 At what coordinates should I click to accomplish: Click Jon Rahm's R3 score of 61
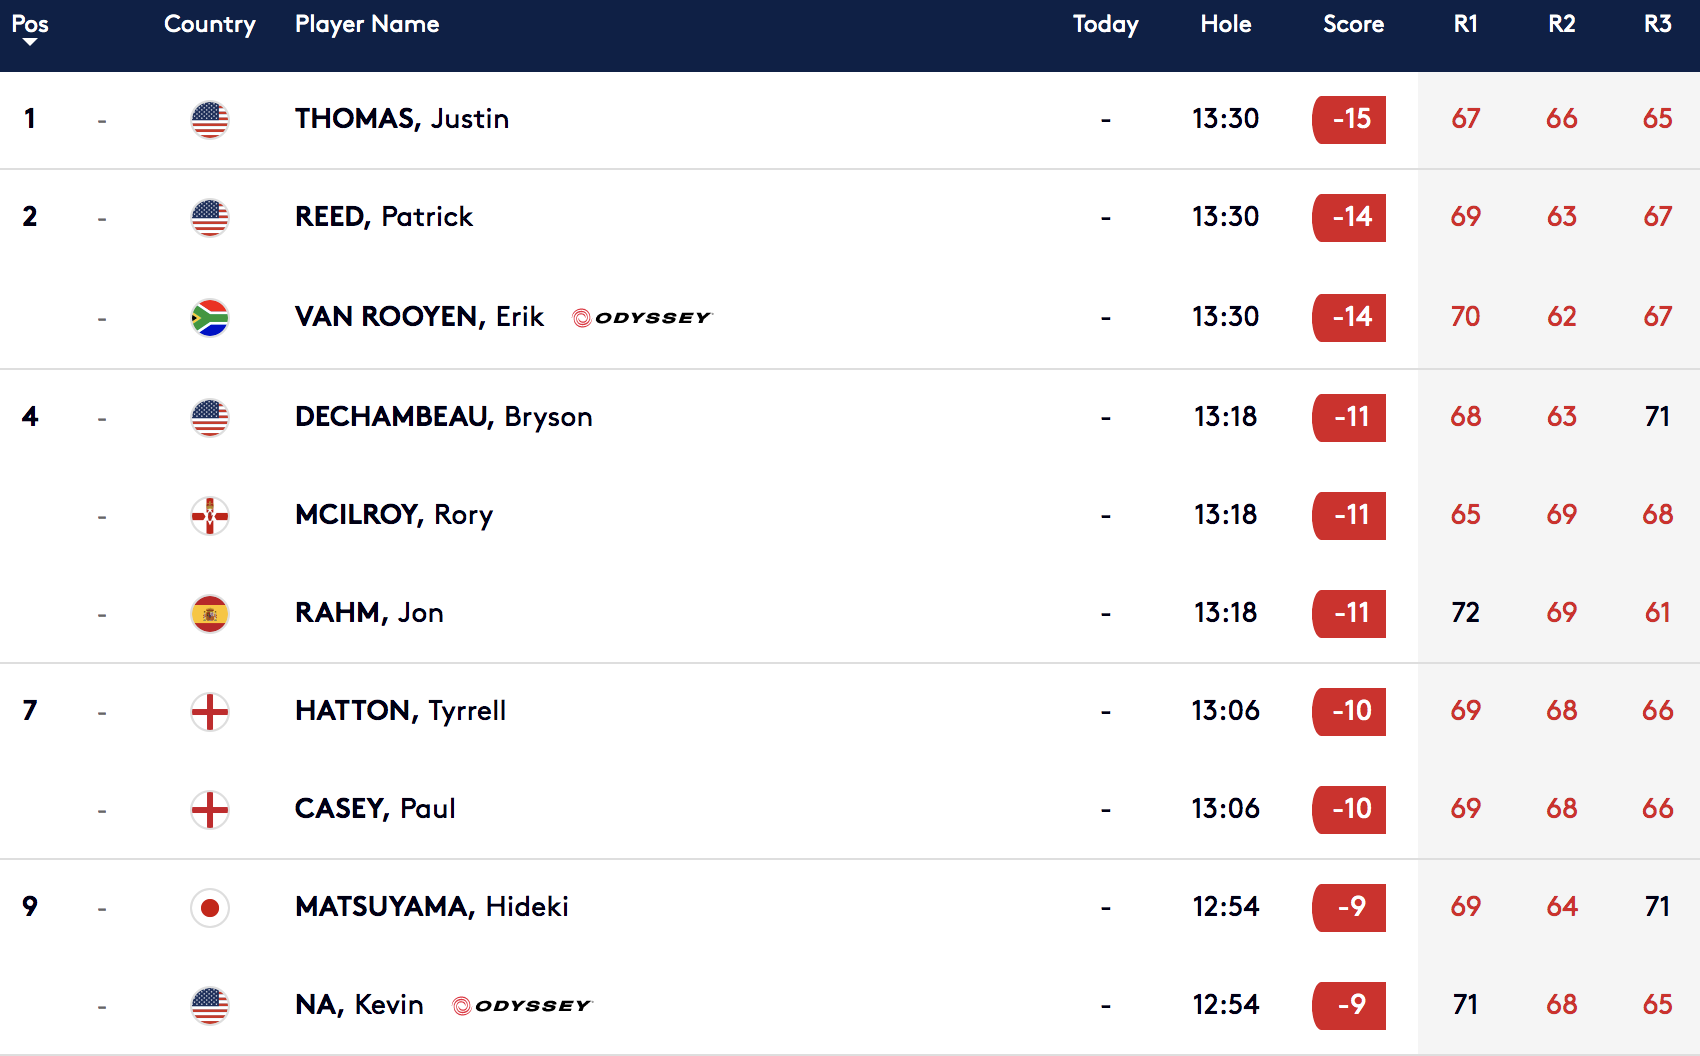(1657, 612)
